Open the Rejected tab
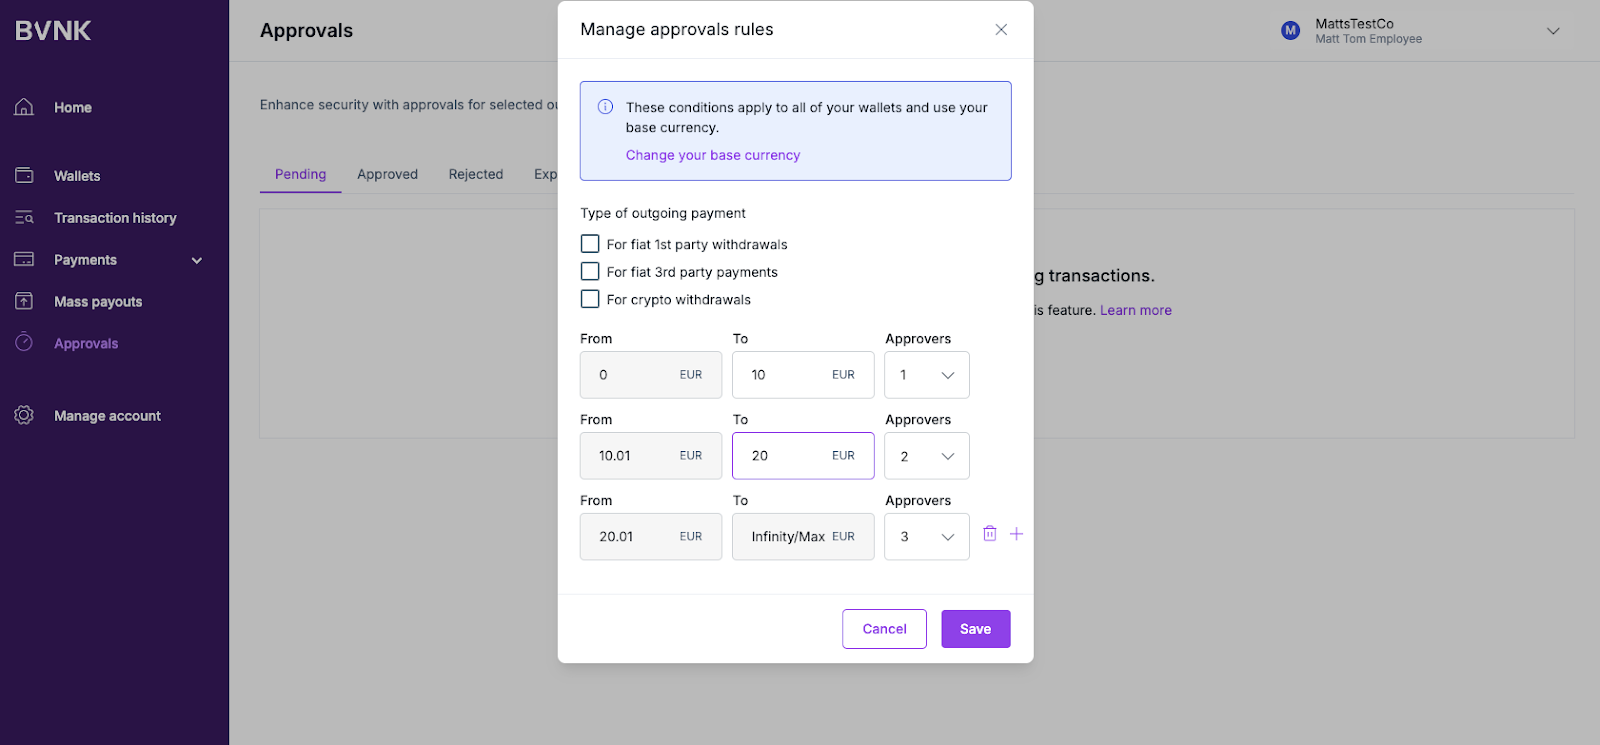 (475, 174)
